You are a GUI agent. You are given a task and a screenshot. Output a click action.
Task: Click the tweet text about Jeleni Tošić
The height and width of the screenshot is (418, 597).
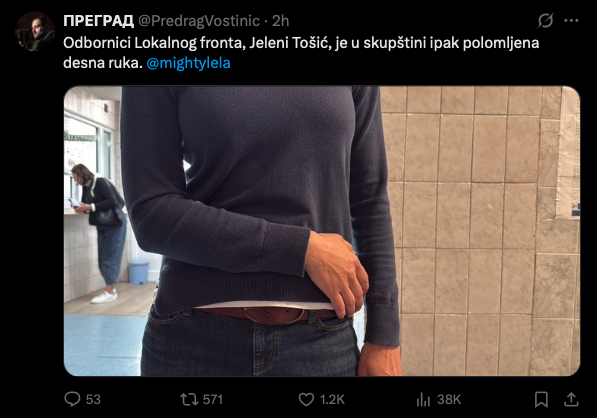tap(301, 53)
